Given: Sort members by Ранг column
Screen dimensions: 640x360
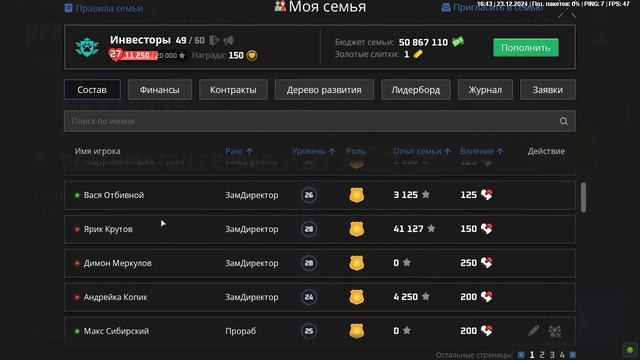Looking at the screenshot, I should [239, 151].
